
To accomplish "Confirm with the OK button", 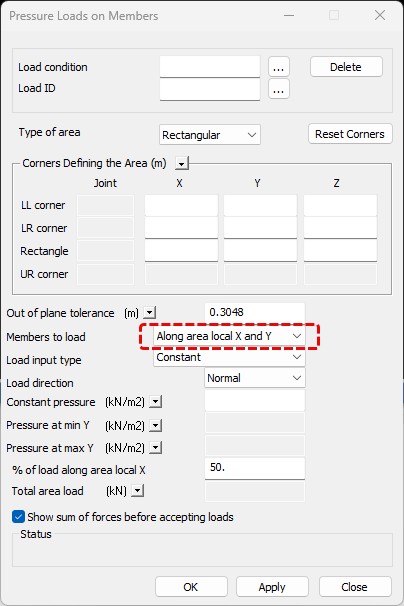I will click(191, 587).
